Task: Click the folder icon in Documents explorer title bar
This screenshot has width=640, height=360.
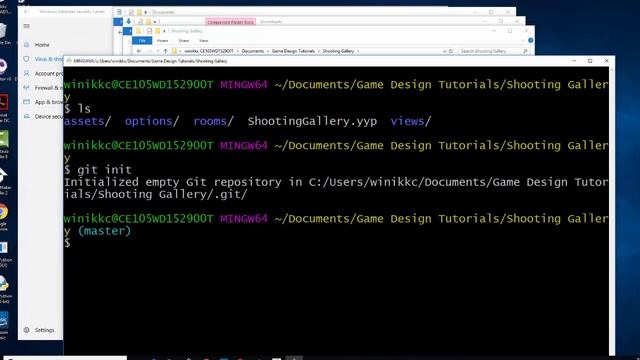Action: tap(140, 12)
